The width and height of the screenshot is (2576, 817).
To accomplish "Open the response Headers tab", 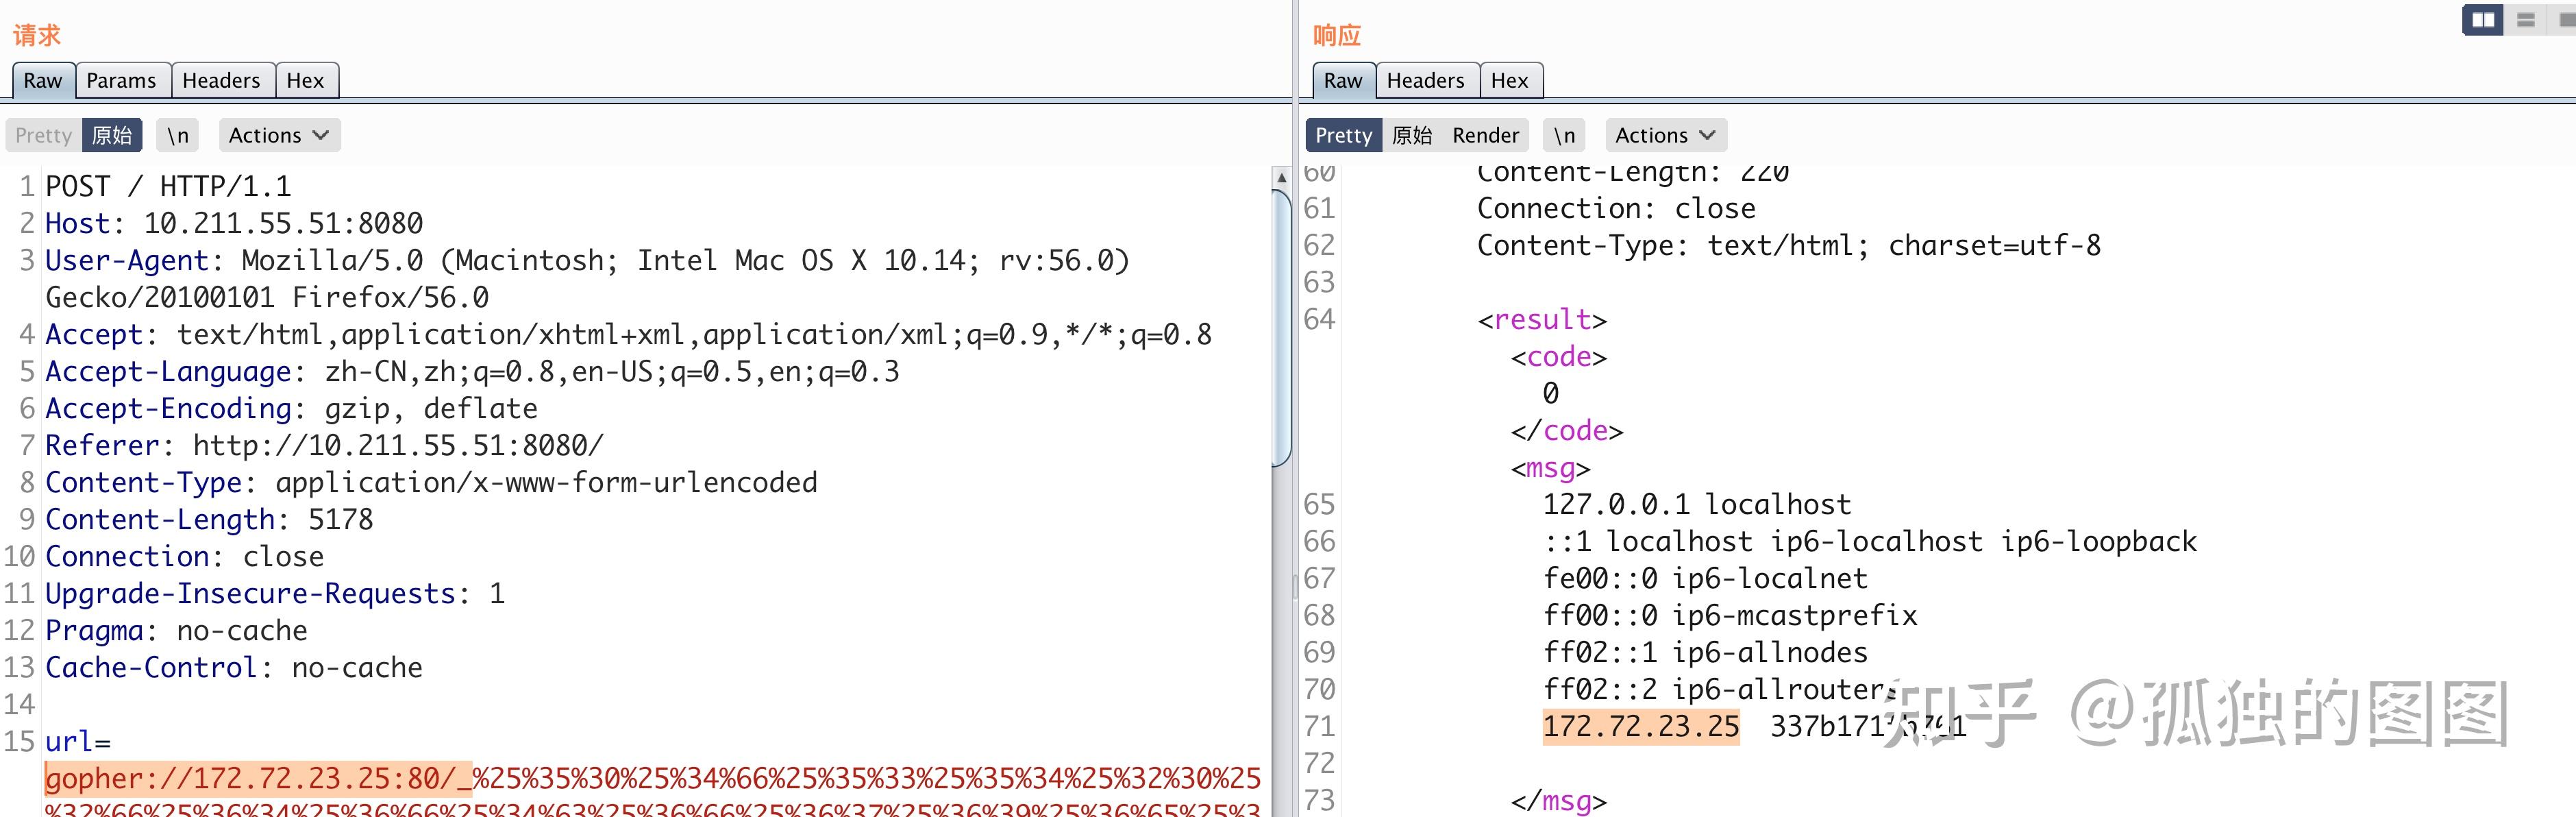I will (x=1425, y=80).
